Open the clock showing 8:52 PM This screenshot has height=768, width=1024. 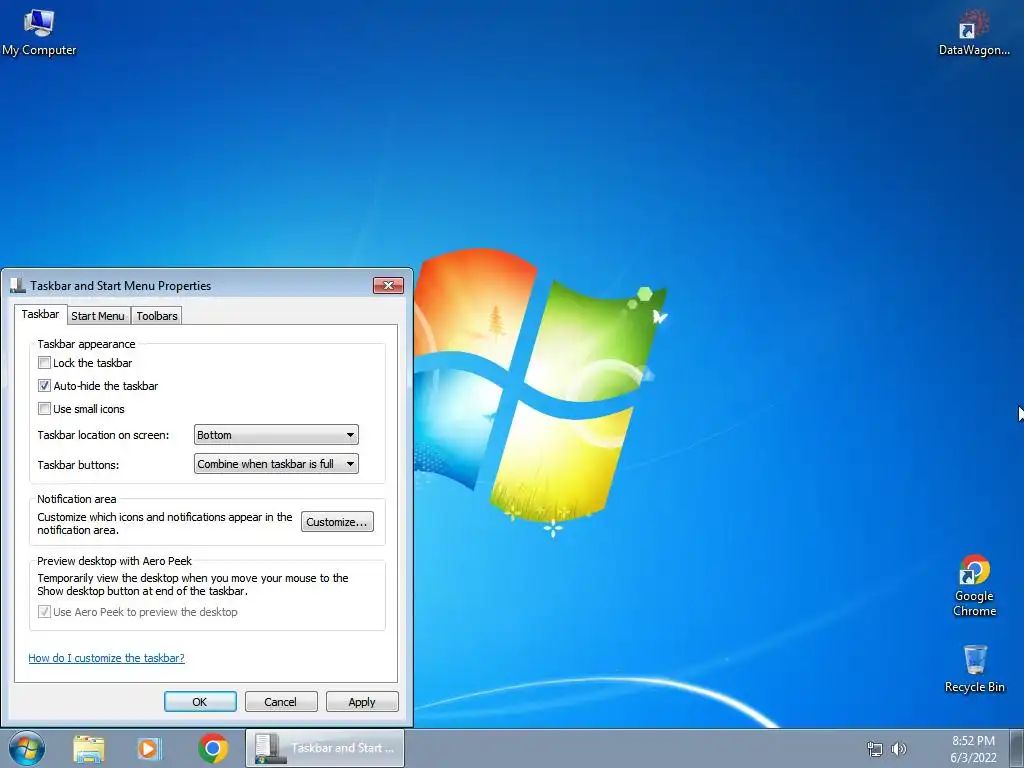click(973, 749)
